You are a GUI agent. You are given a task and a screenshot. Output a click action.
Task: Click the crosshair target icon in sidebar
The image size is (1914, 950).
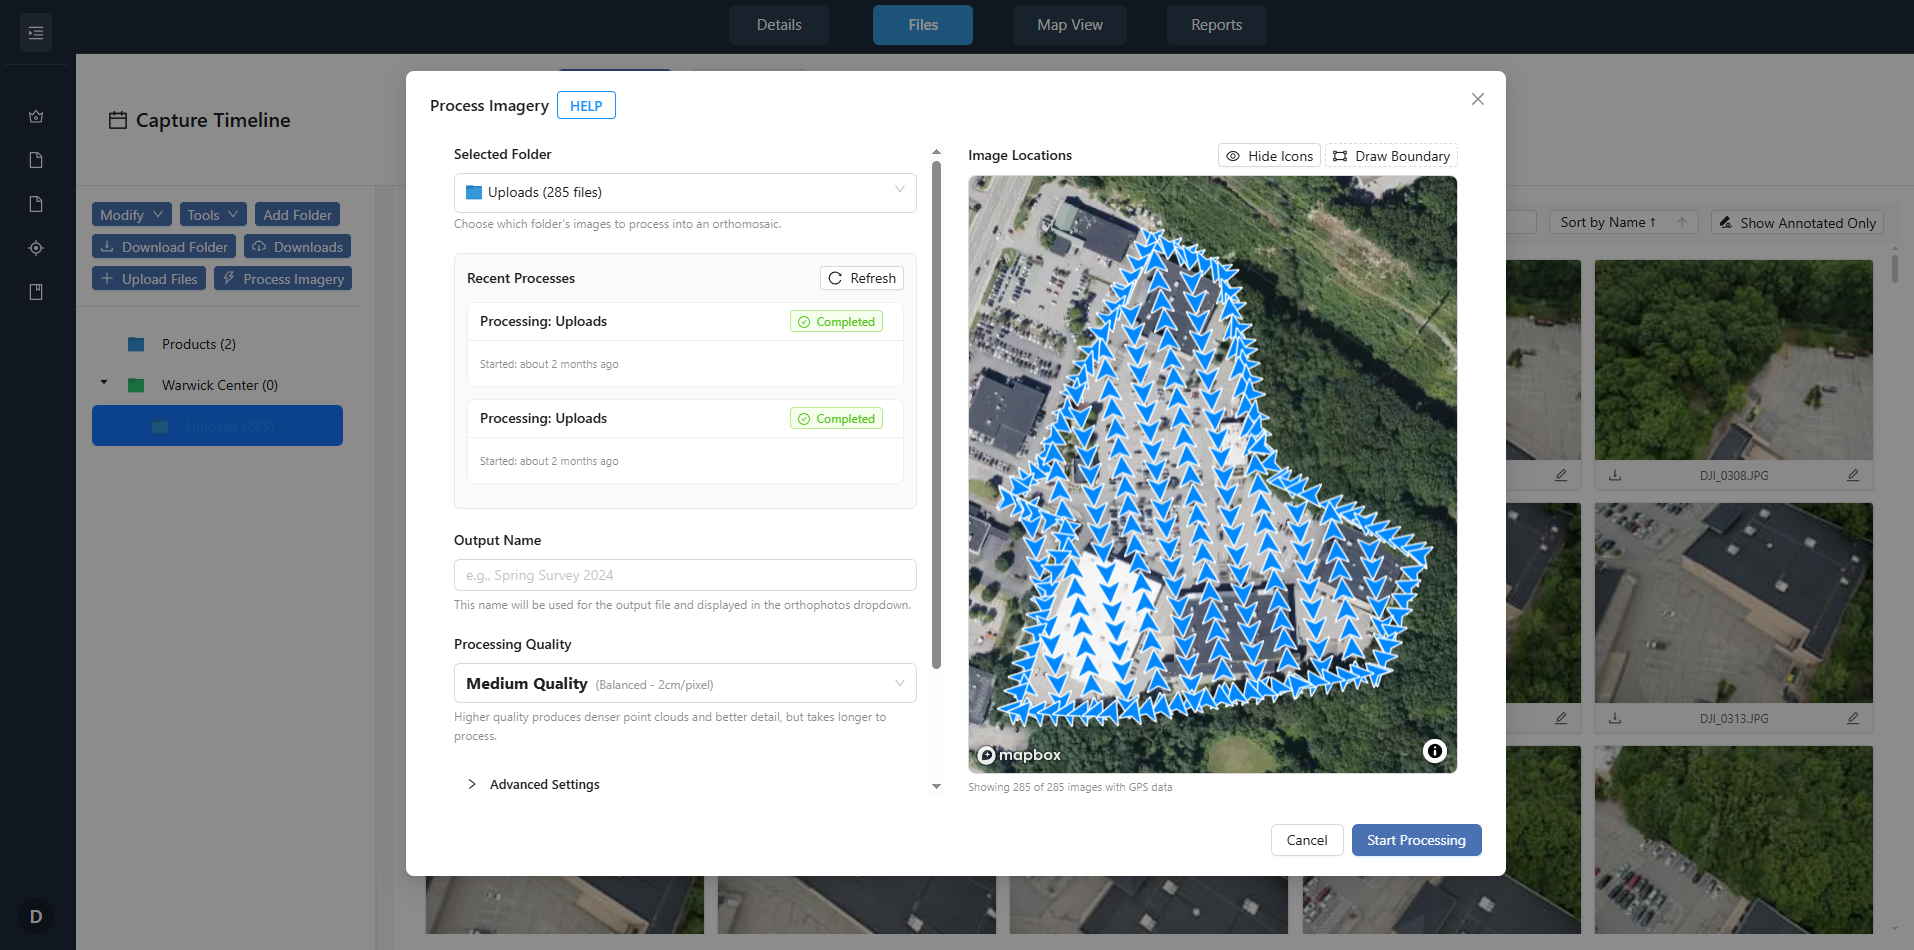click(36, 248)
